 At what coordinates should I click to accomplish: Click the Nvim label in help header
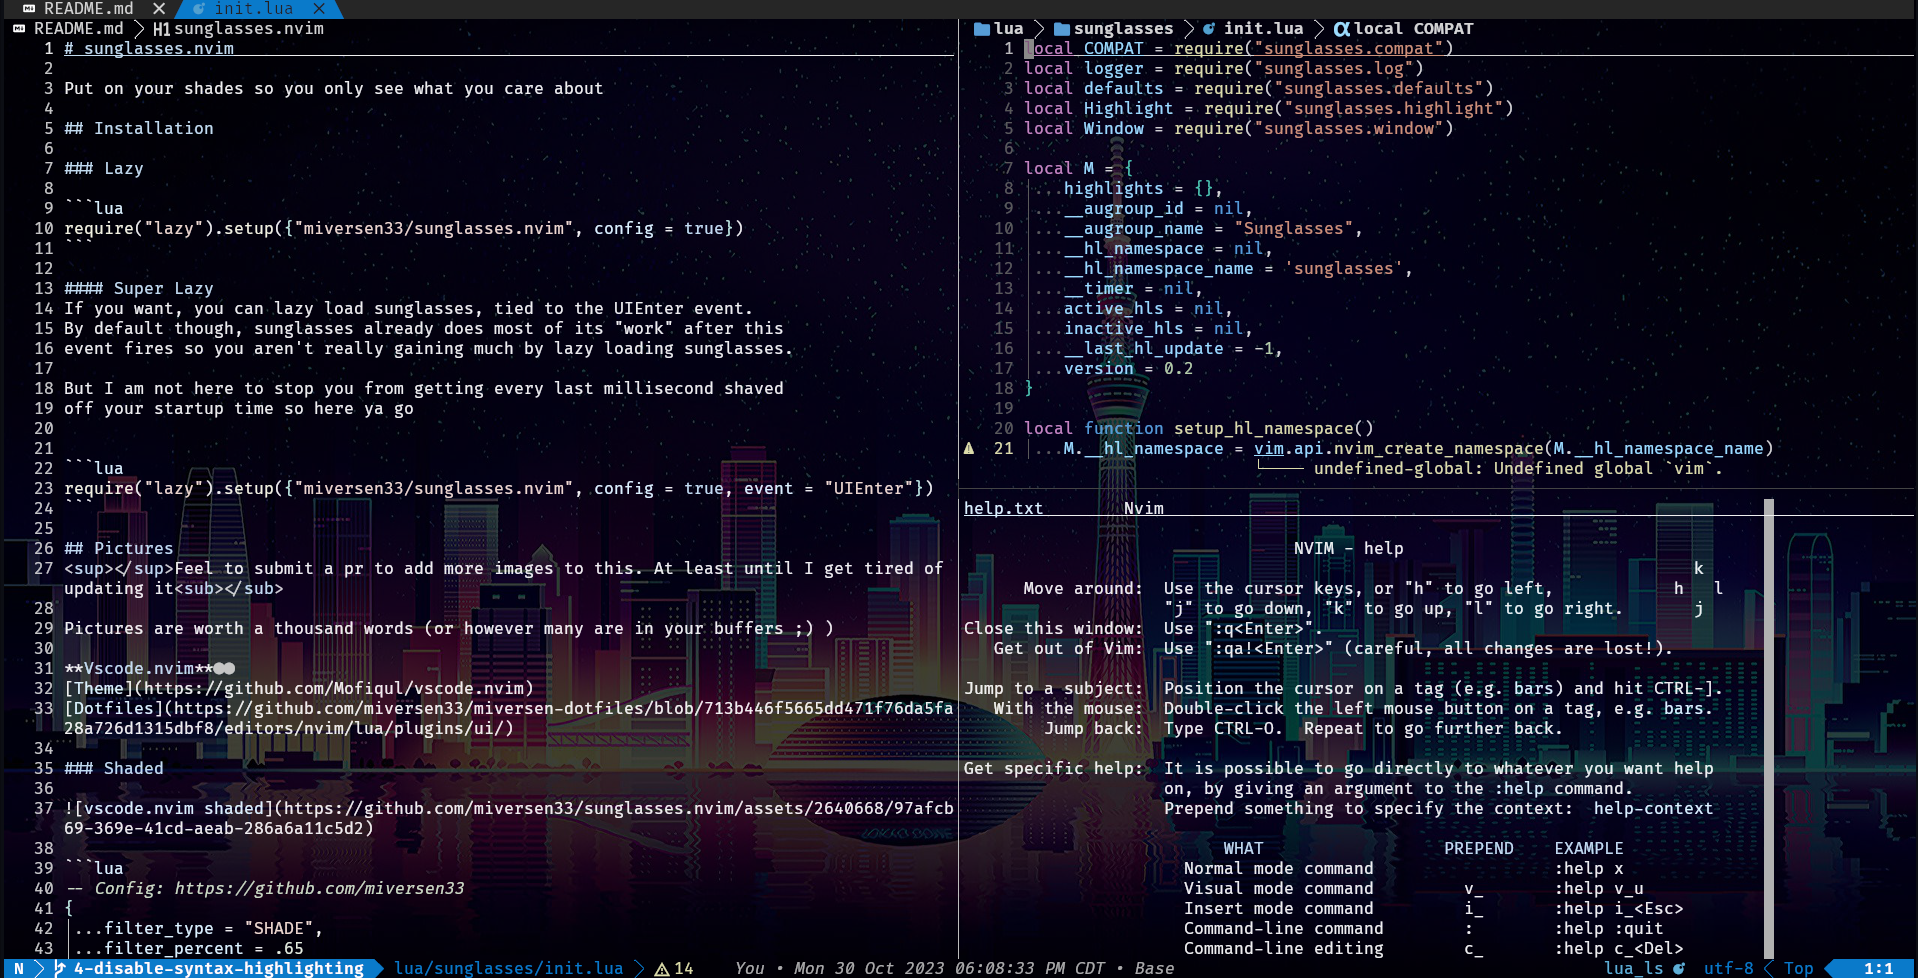pos(1144,508)
